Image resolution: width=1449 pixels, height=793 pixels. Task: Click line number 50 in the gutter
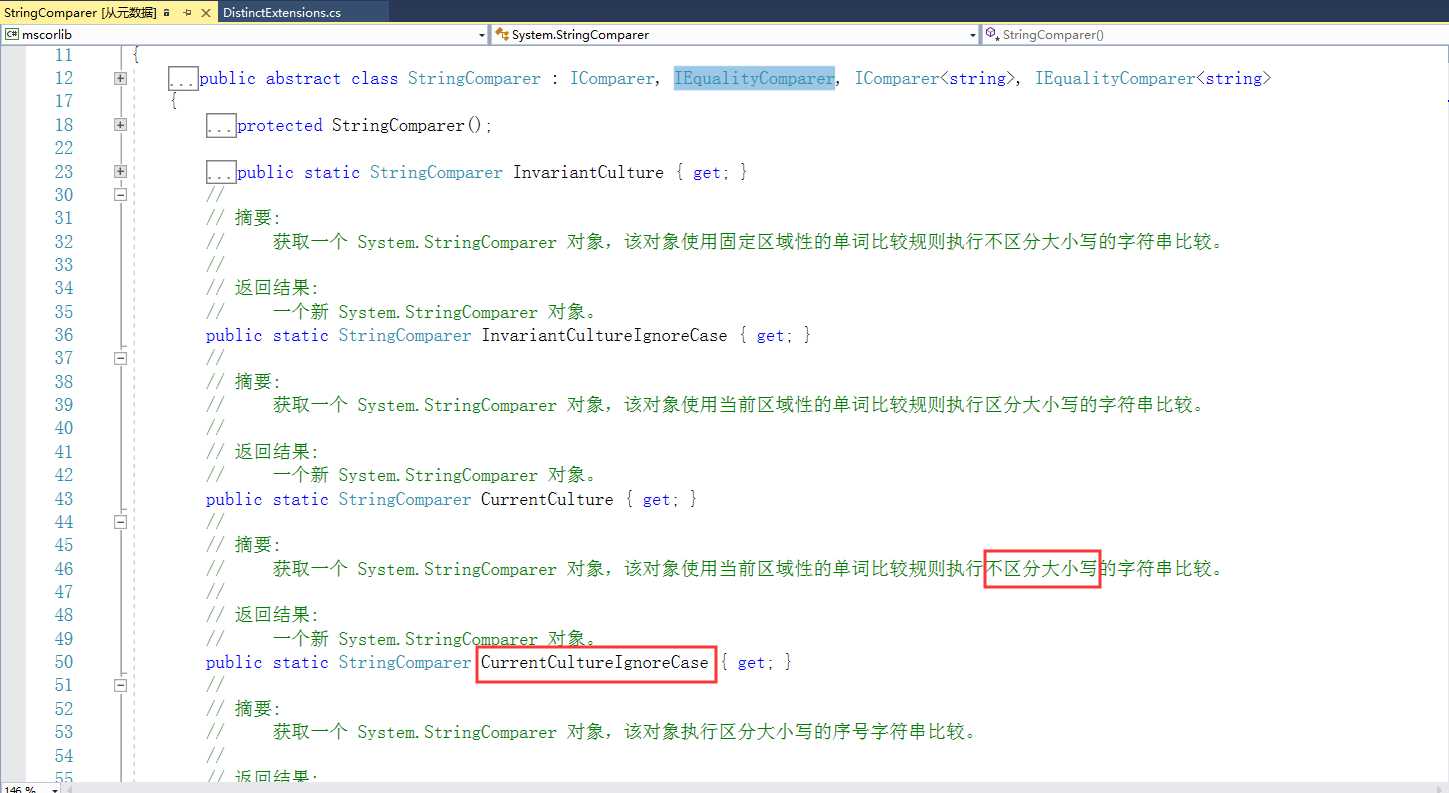pos(64,662)
